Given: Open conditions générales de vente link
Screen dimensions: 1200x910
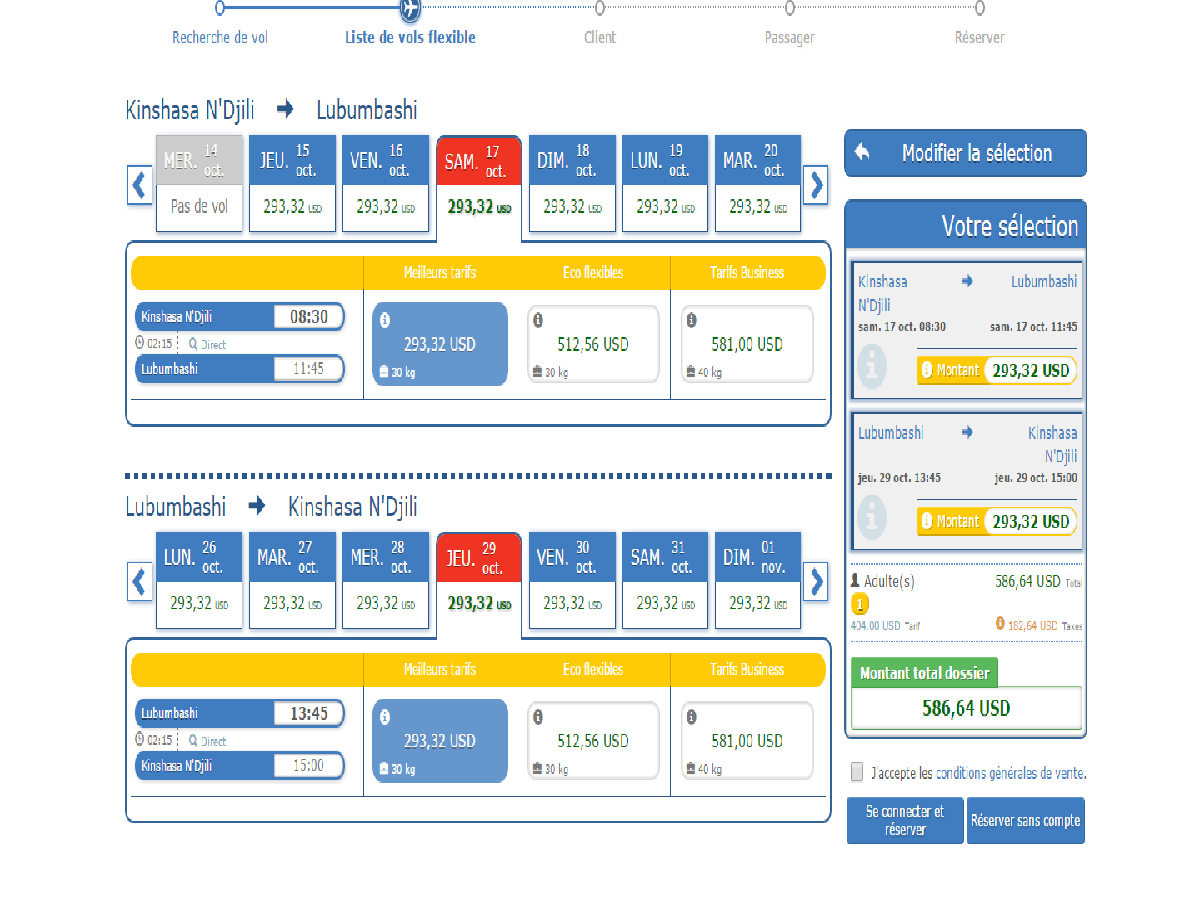Looking at the screenshot, I should [x=1011, y=773].
